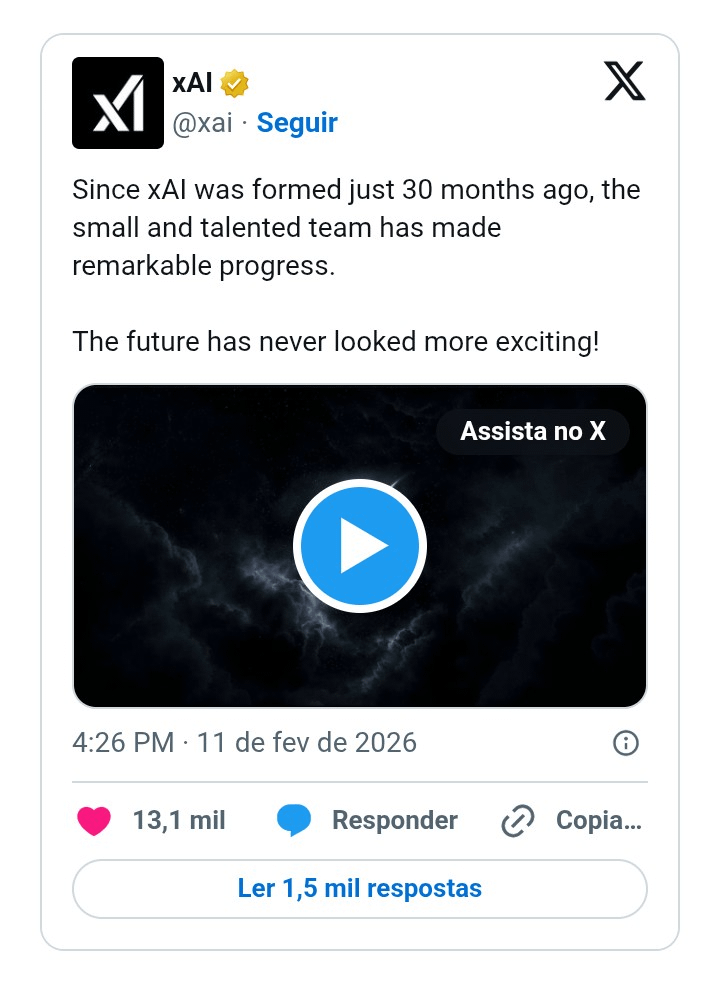Click the blue reply bubble icon
Viewport: 720px width, 986px height.
293,821
